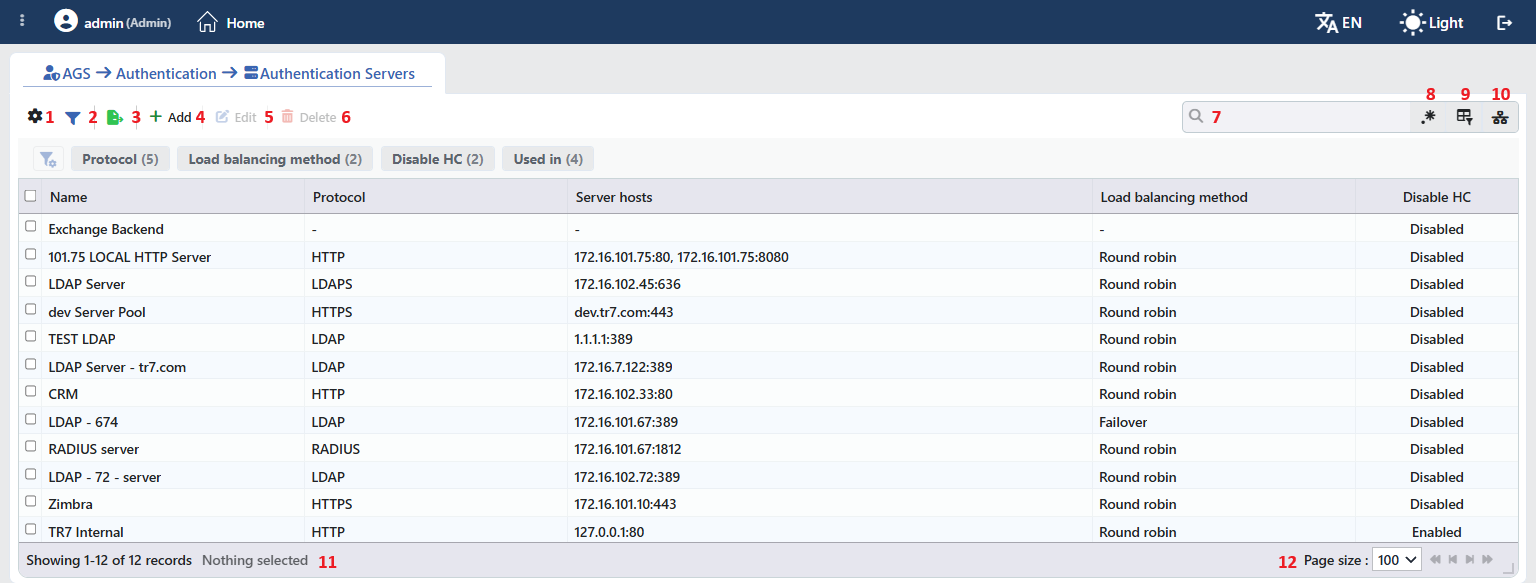Image resolution: width=1536 pixels, height=583 pixels.
Task: Click the Showing 1-12 of 12 records text
Action: pos(109,560)
